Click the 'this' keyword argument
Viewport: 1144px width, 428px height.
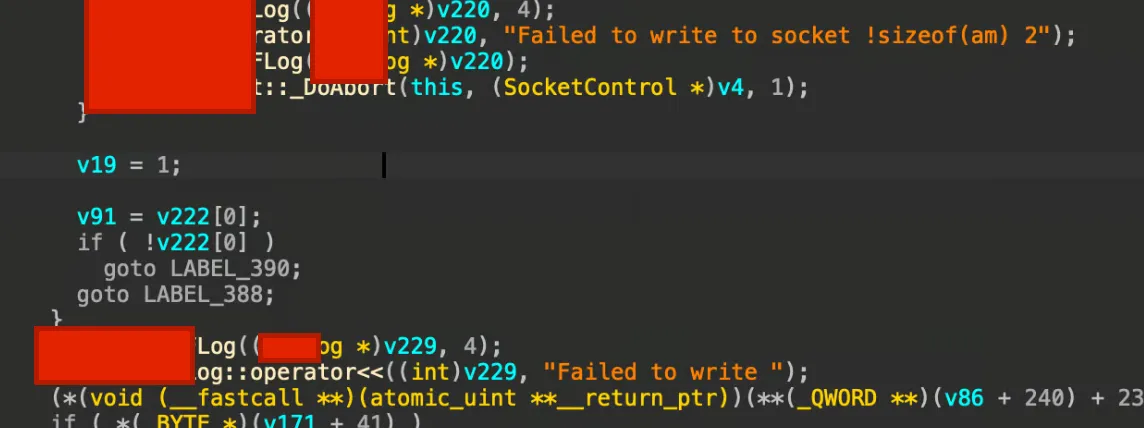[x=437, y=88]
